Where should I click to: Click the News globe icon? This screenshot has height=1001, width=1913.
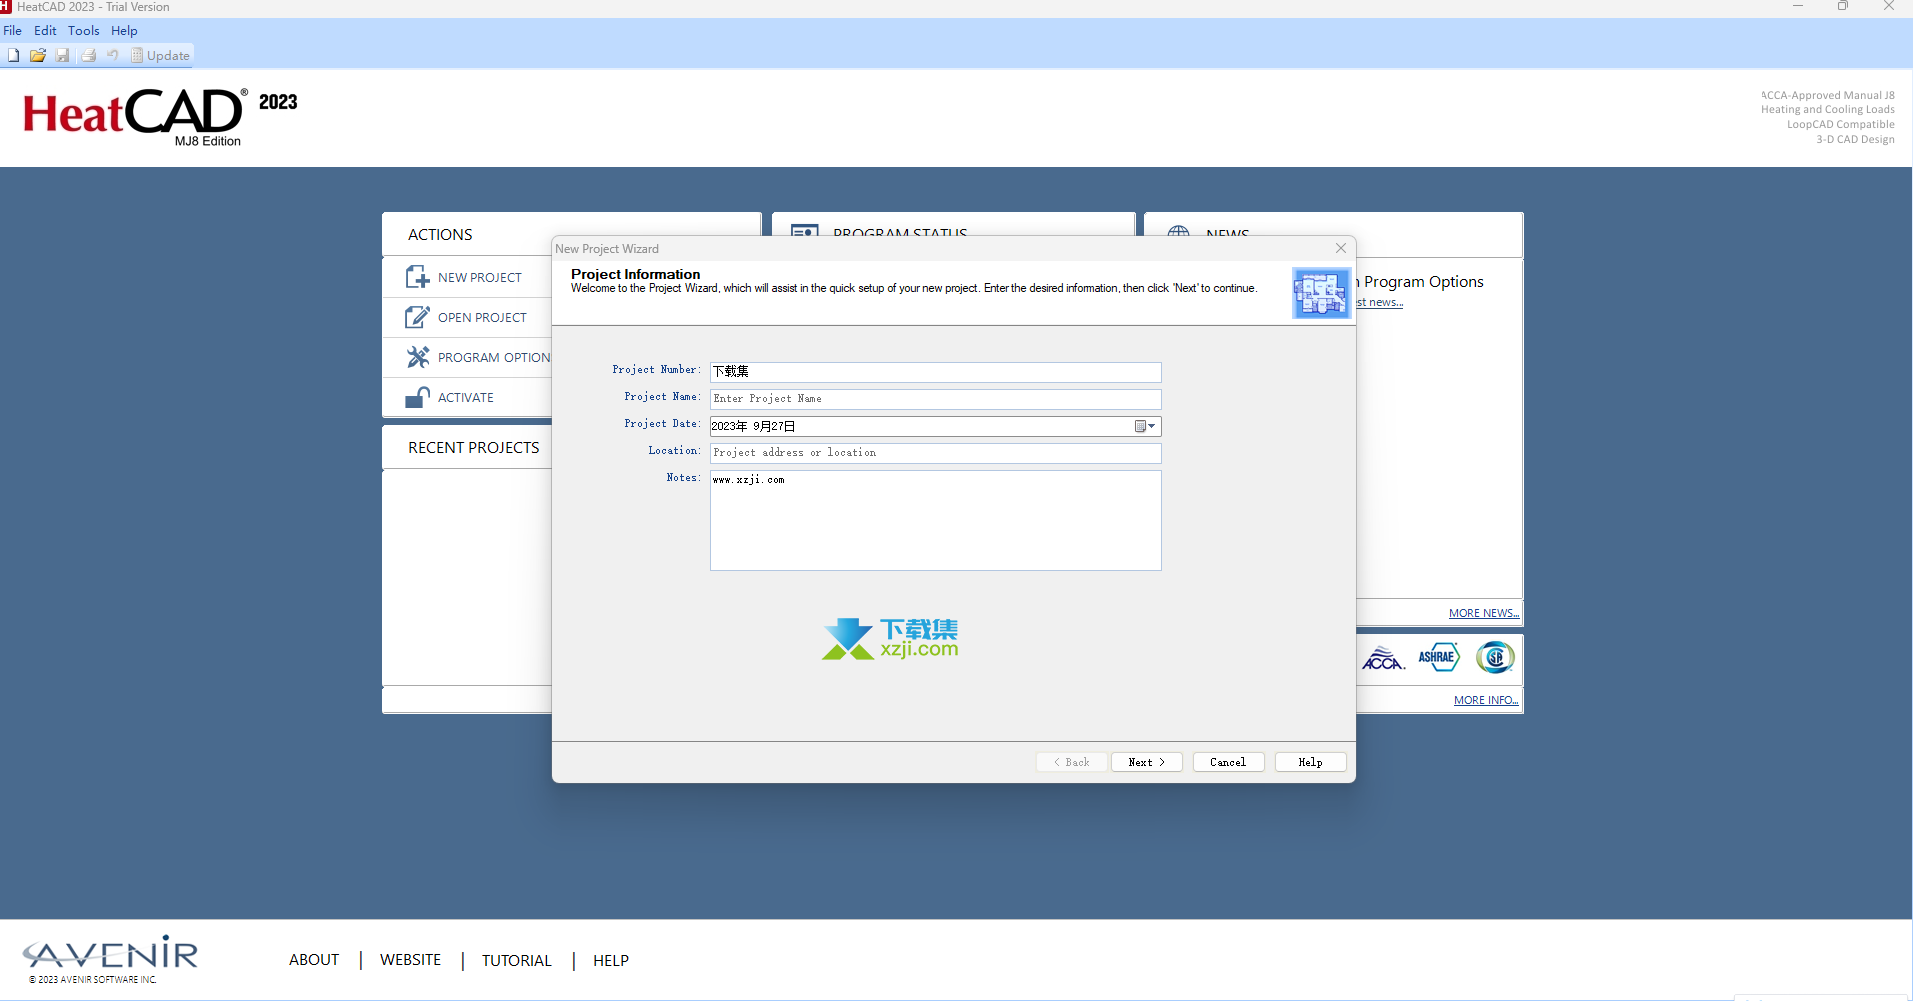point(1179,232)
